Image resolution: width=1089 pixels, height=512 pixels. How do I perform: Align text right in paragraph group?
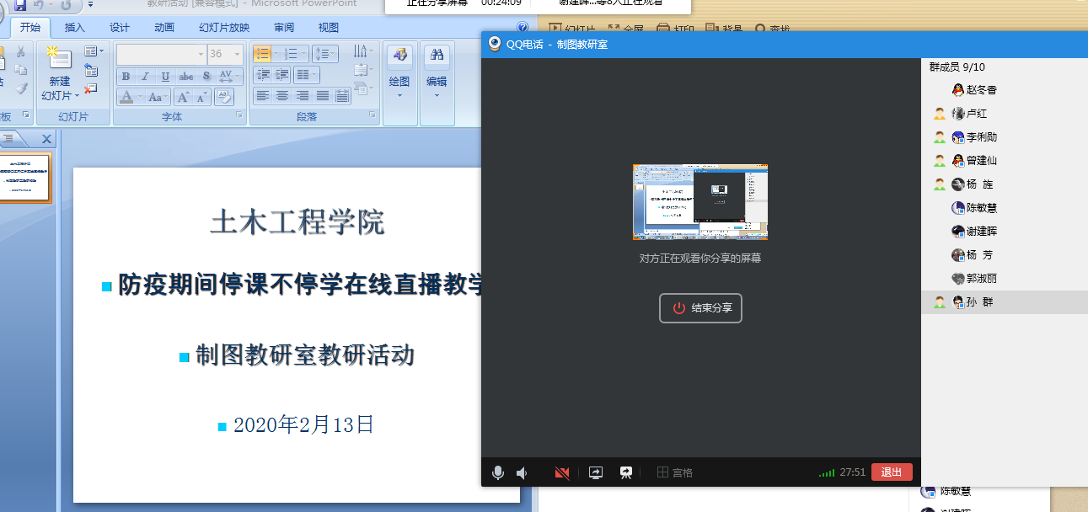click(302, 96)
